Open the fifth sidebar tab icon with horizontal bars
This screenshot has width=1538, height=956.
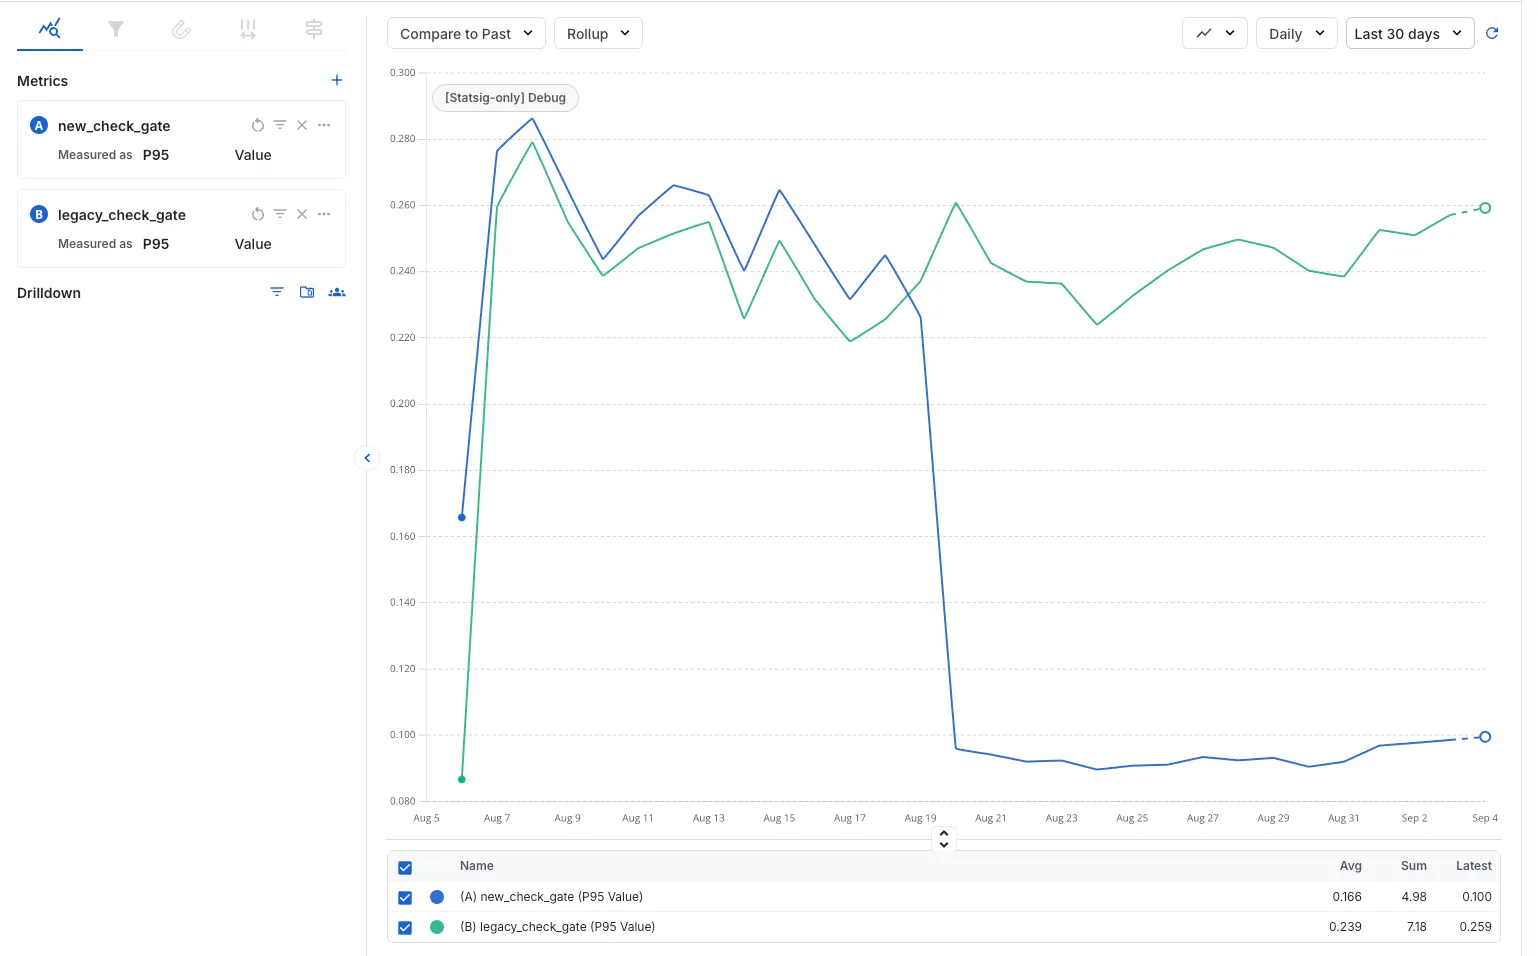coord(314,29)
